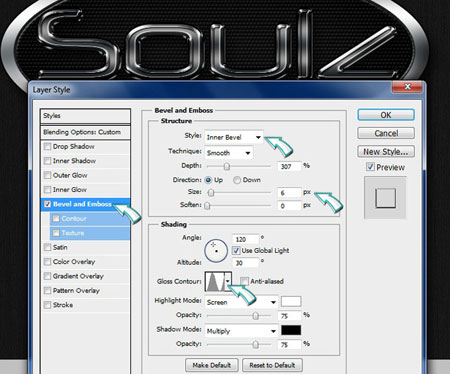Screen dimensions: 450x374
Task: Select the Down direction radio button
Action: point(237,180)
